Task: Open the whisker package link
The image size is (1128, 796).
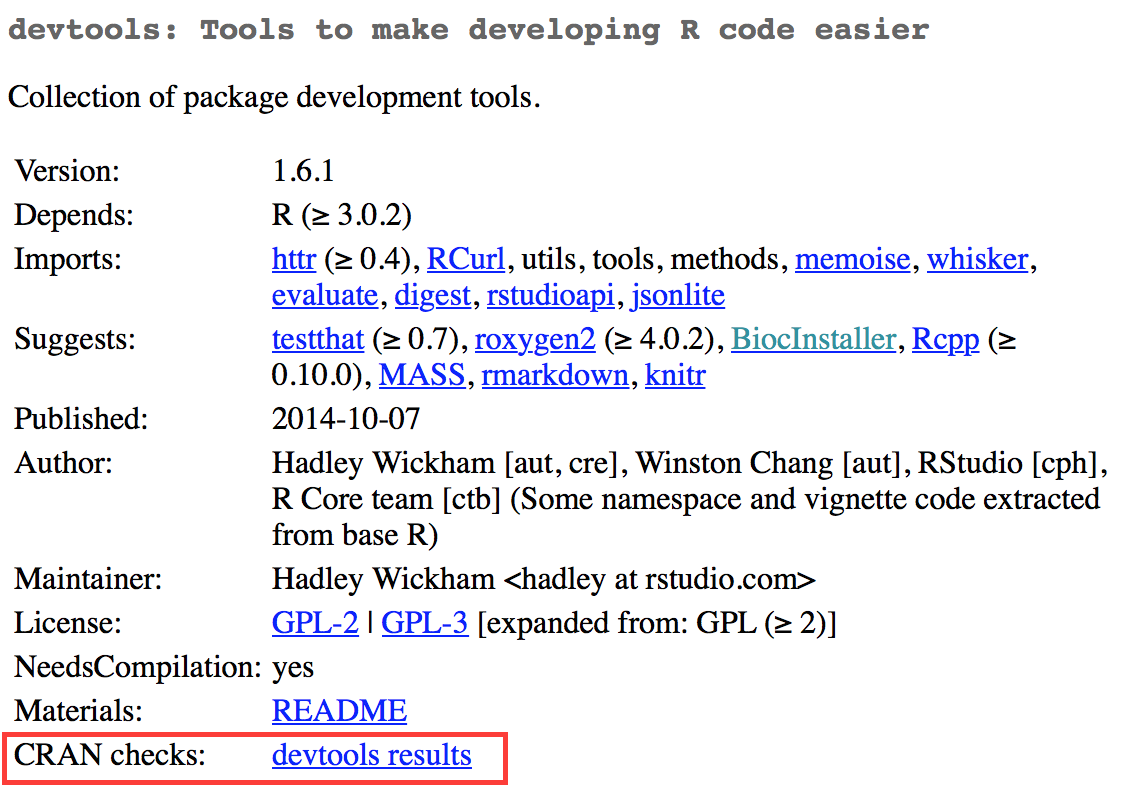Action: coord(978,259)
